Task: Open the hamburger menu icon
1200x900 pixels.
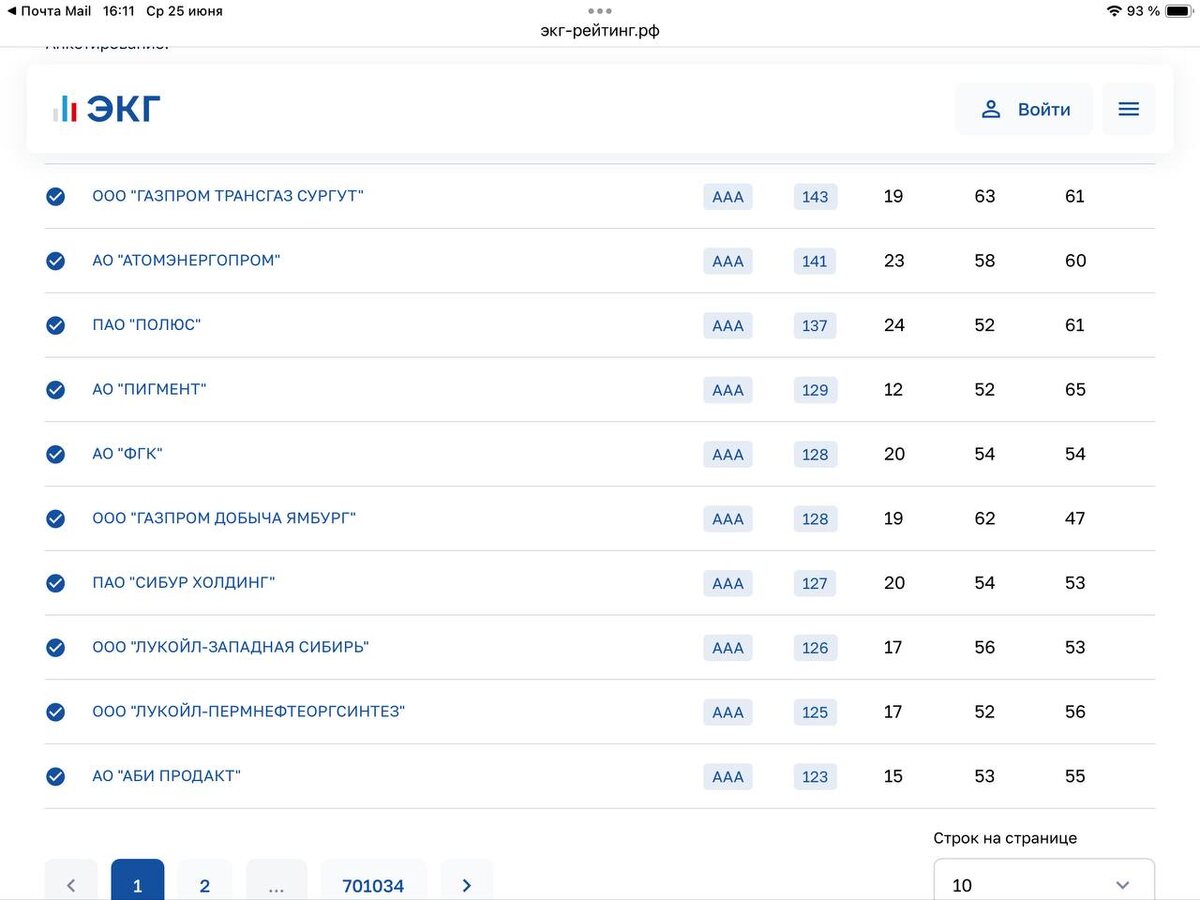Action: click(x=1128, y=109)
